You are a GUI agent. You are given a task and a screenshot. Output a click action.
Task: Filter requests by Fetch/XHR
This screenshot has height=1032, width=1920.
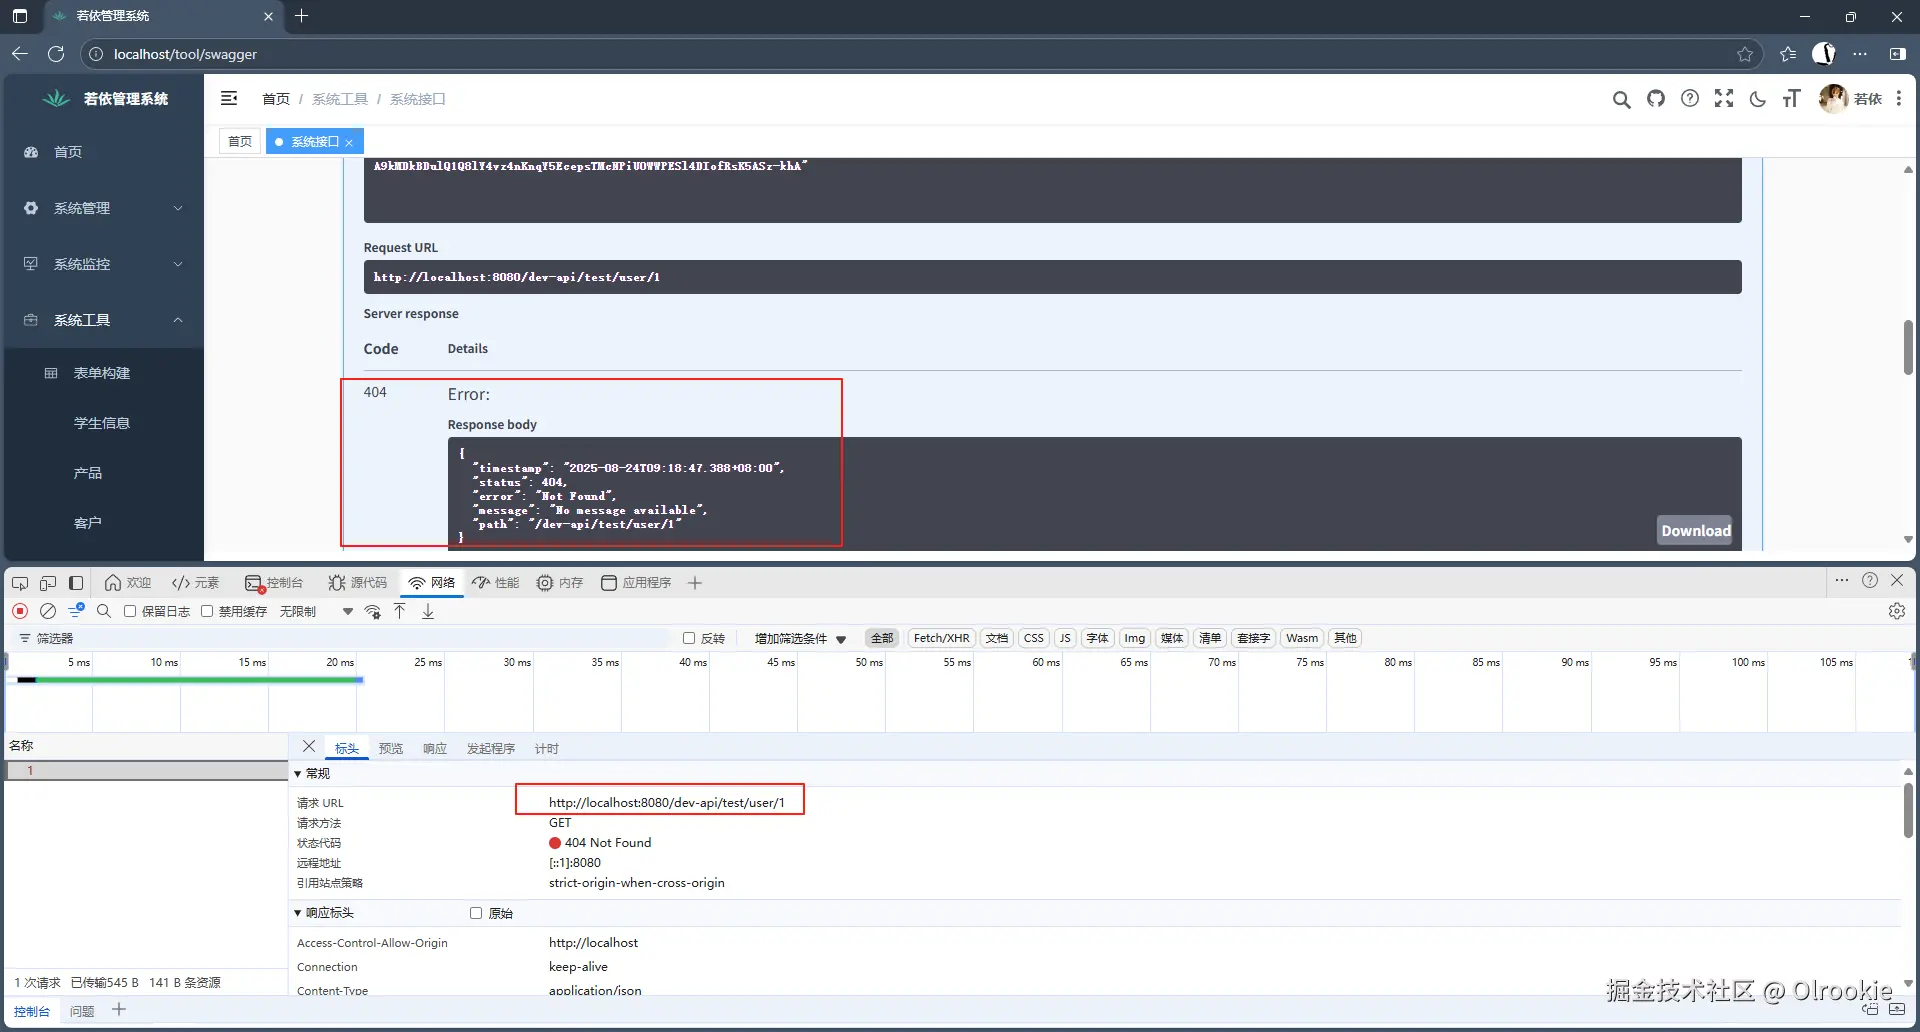tap(941, 638)
